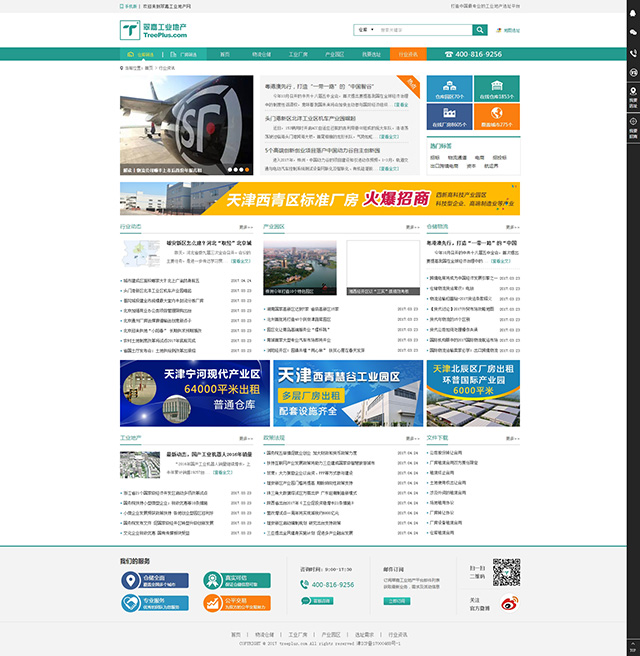Open the 物流仓储 navigation tab
The height and width of the screenshot is (656, 640).
tap(262, 54)
